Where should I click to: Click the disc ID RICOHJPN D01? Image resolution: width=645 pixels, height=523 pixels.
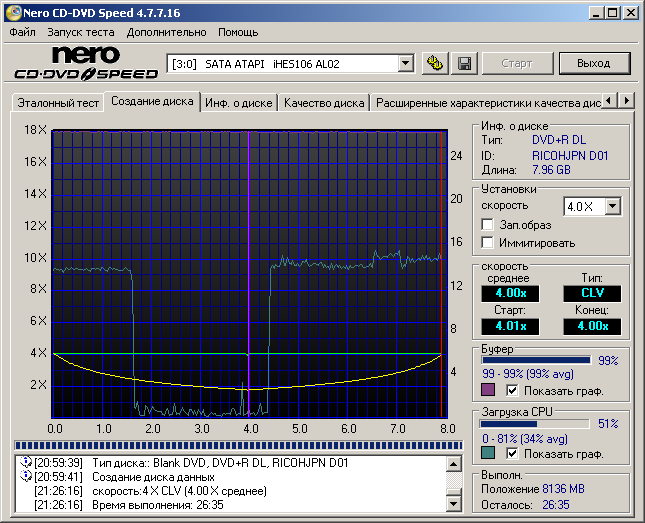pos(570,156)
